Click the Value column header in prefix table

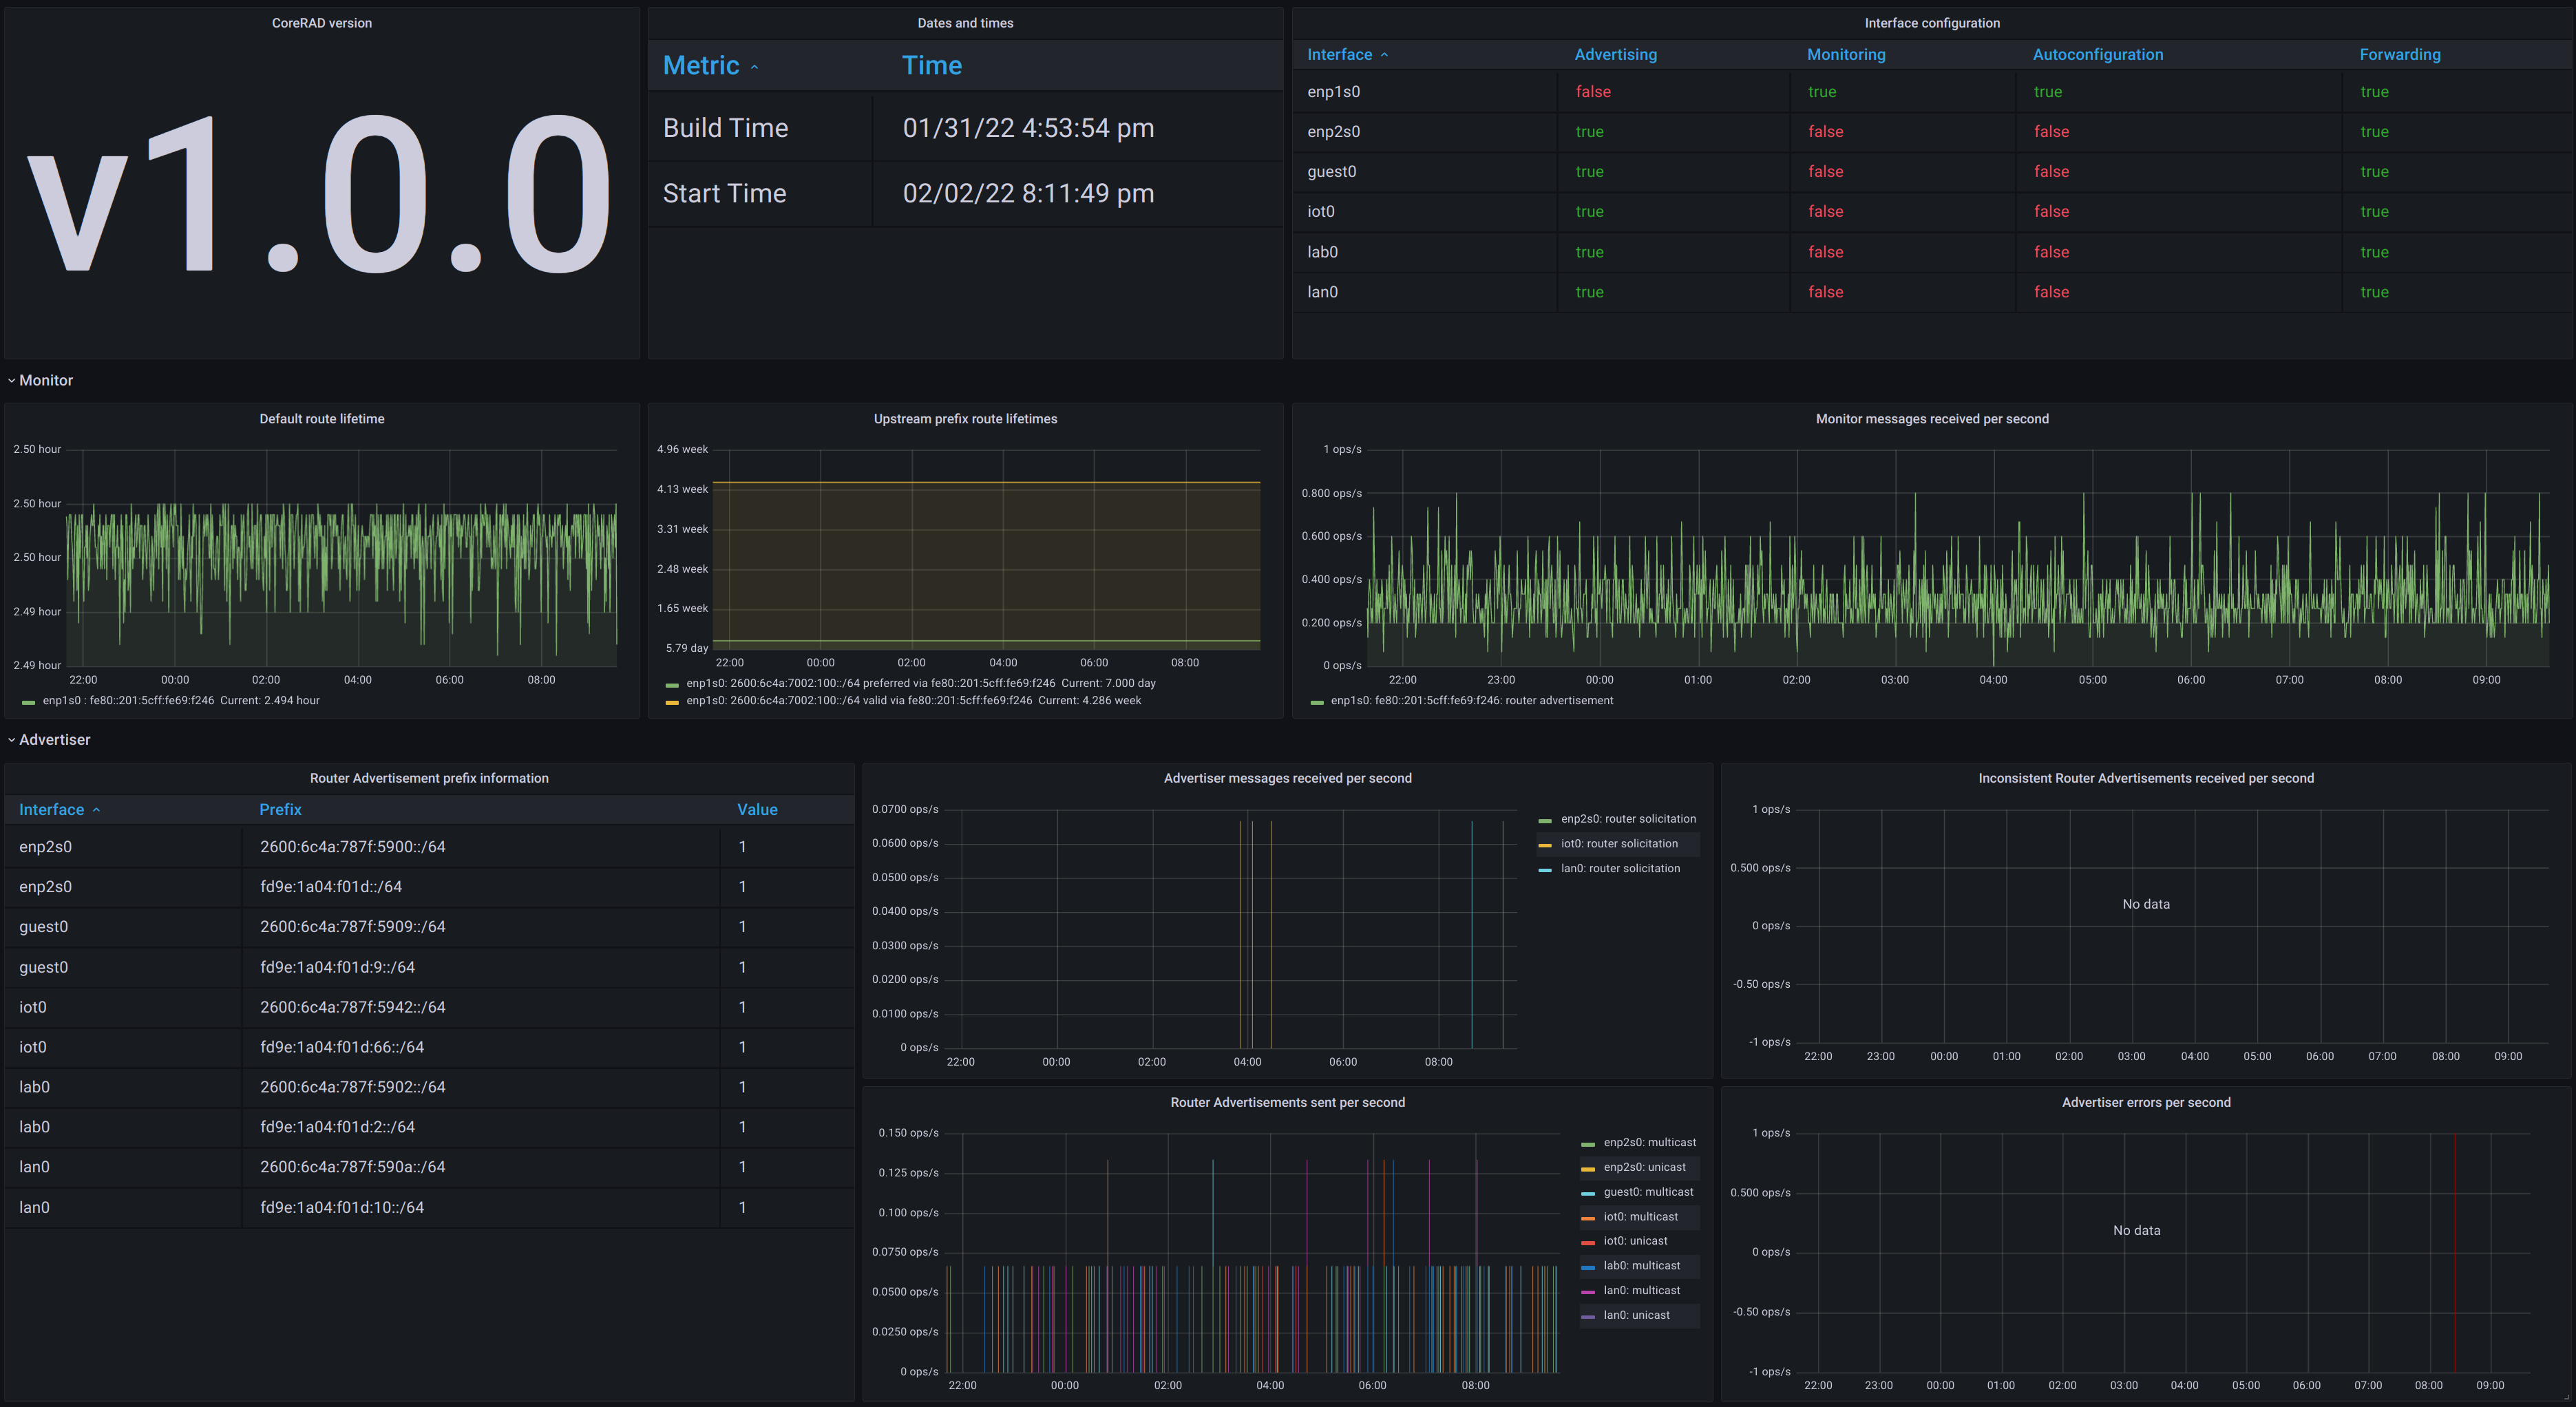tap(757, 809)
